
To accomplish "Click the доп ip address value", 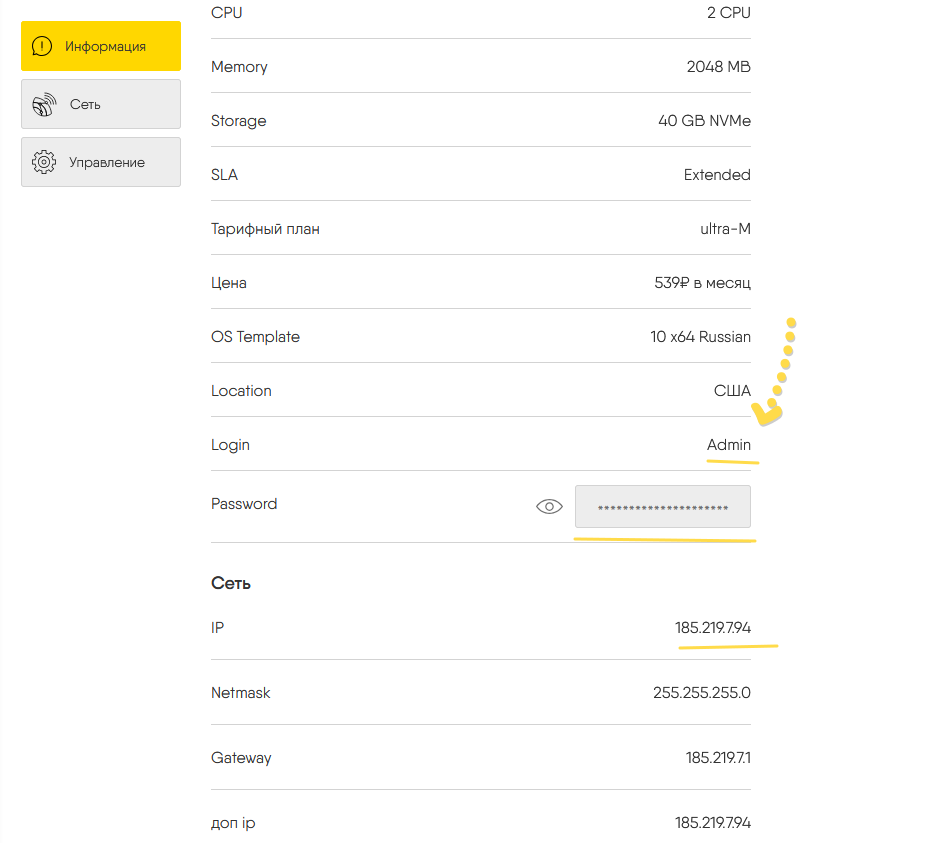I will pos(712,823).
